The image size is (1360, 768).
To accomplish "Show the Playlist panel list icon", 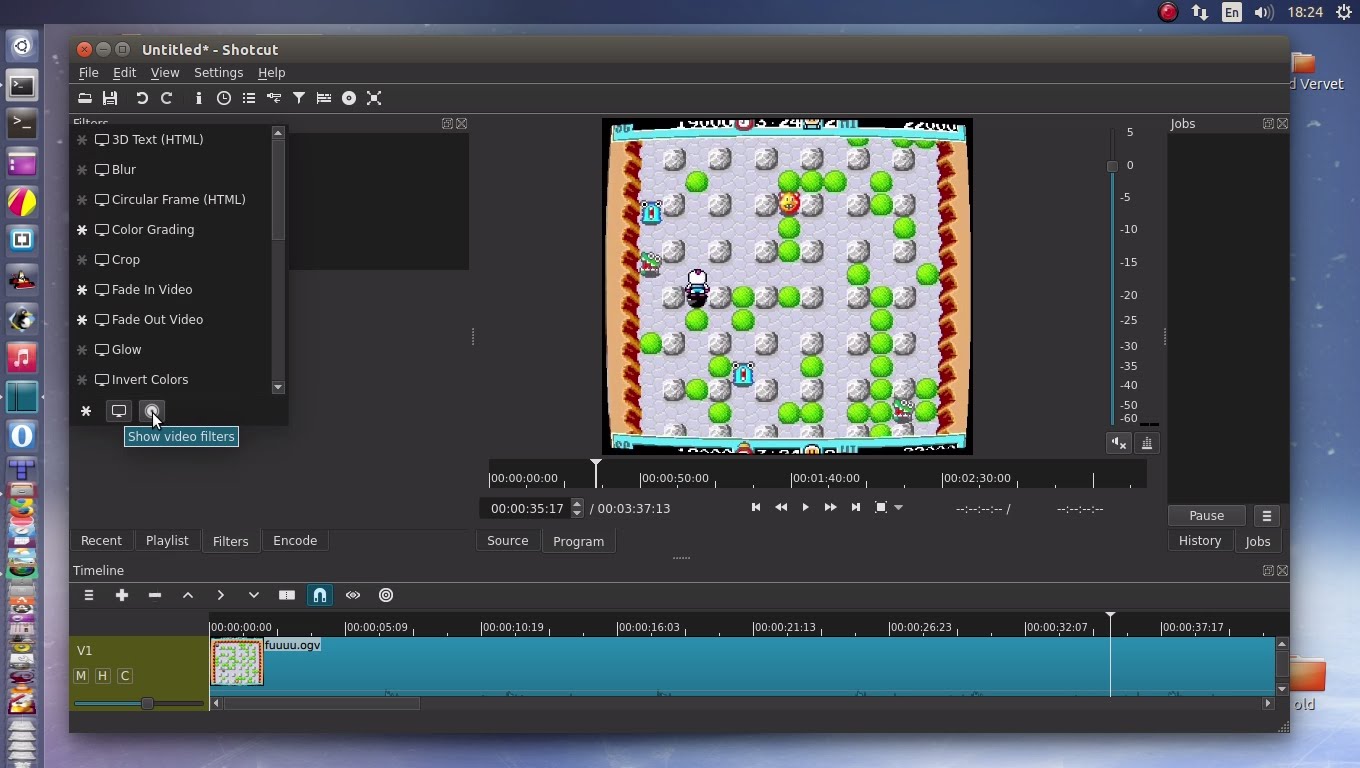I will (x=249, y=98).
